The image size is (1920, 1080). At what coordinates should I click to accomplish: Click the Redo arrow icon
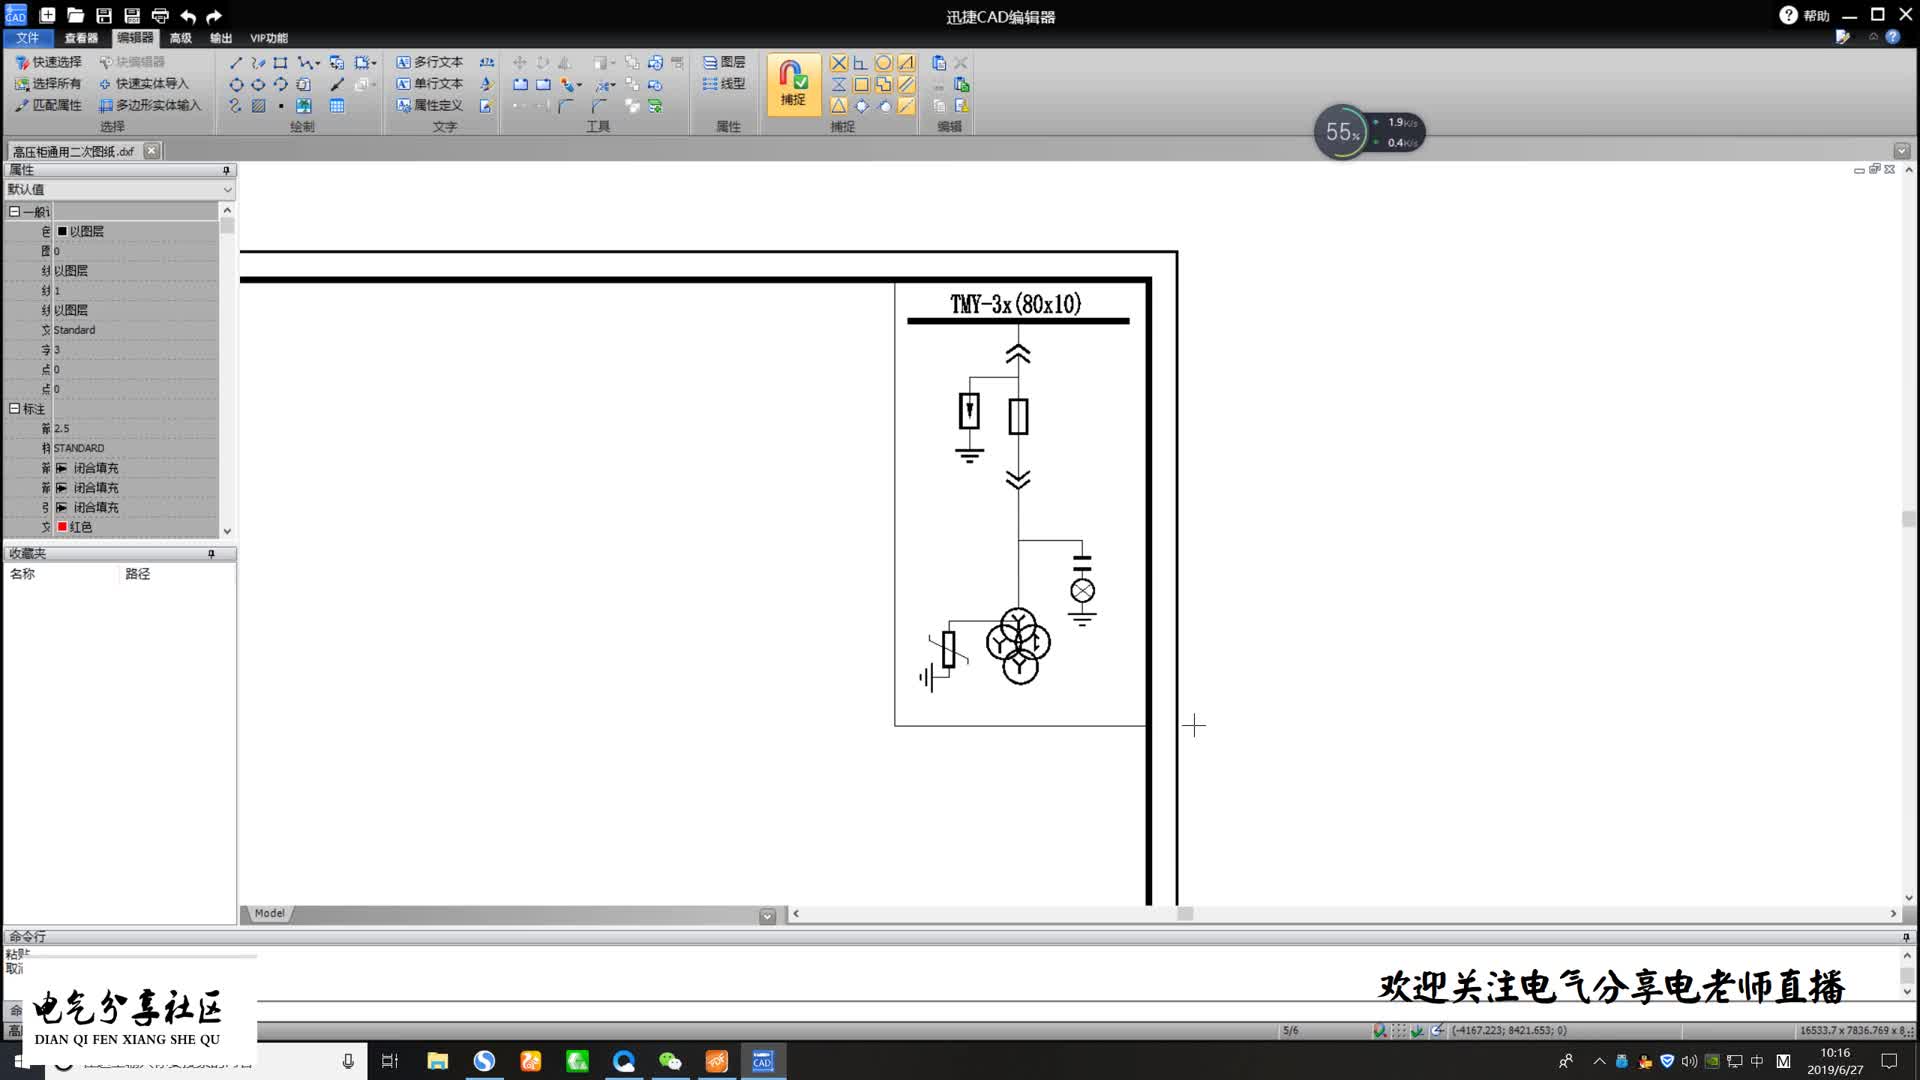(214, 16)
